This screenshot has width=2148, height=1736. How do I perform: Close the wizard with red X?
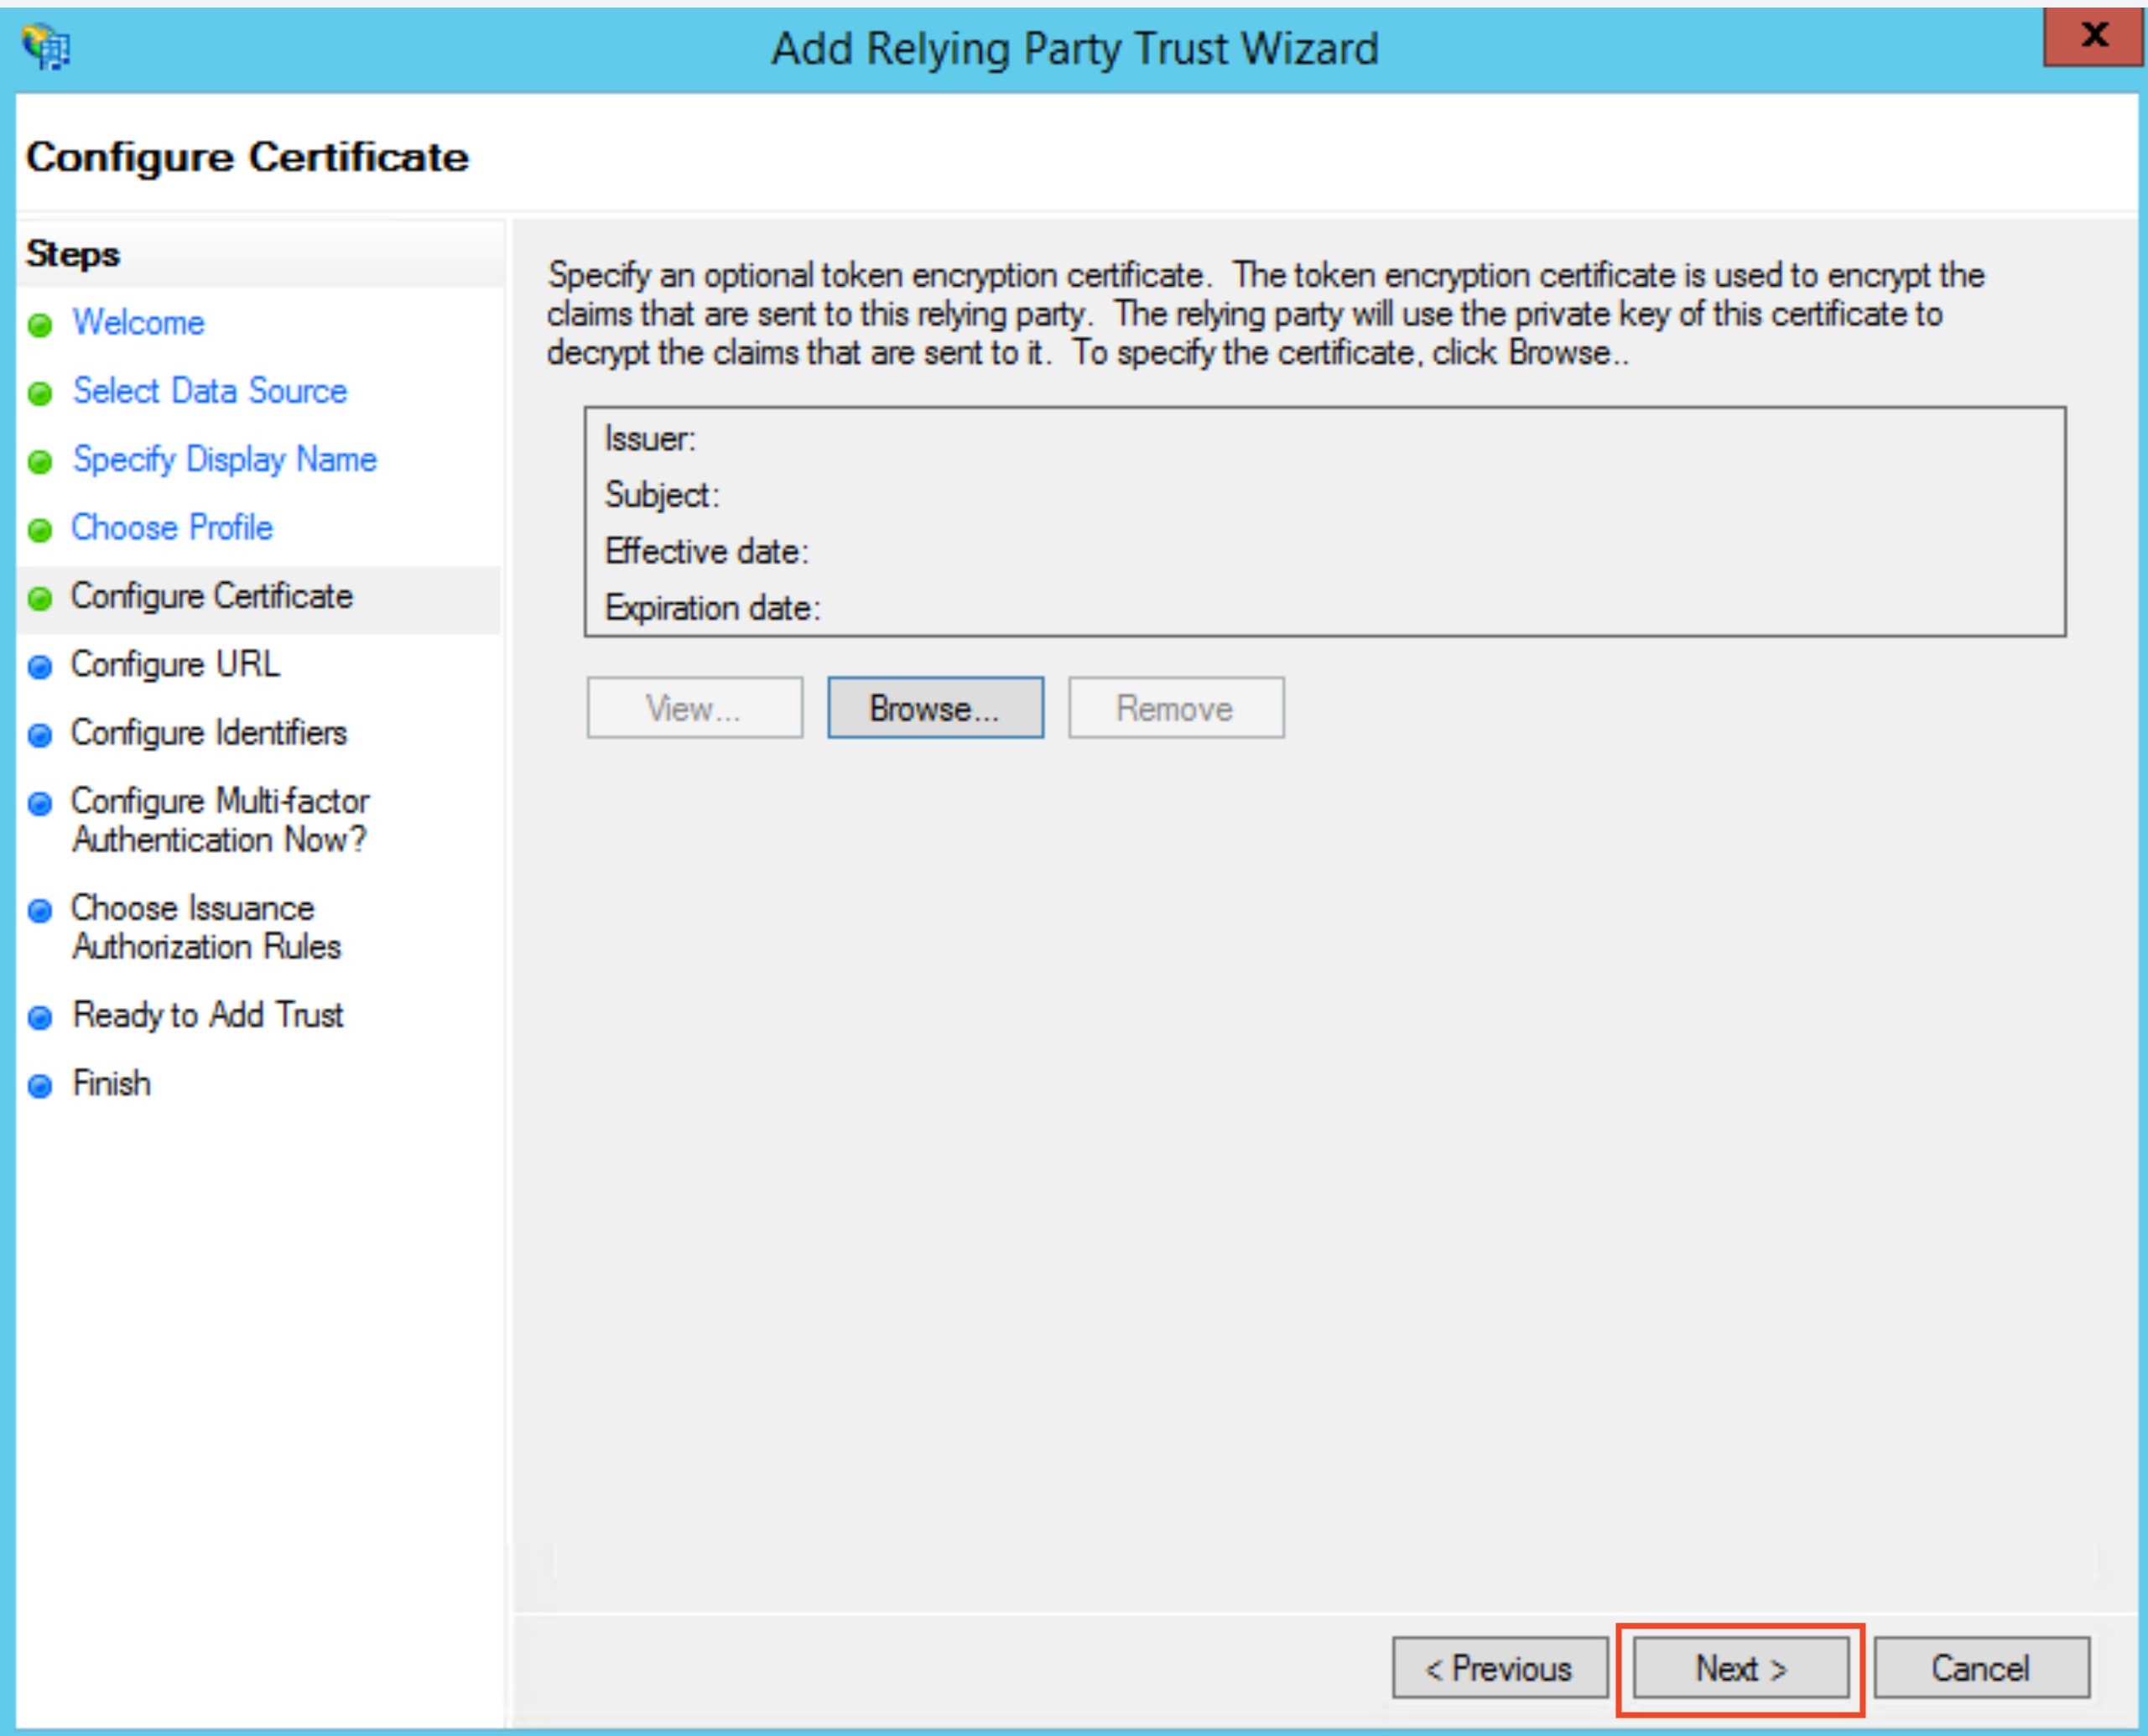[2093, 37]
